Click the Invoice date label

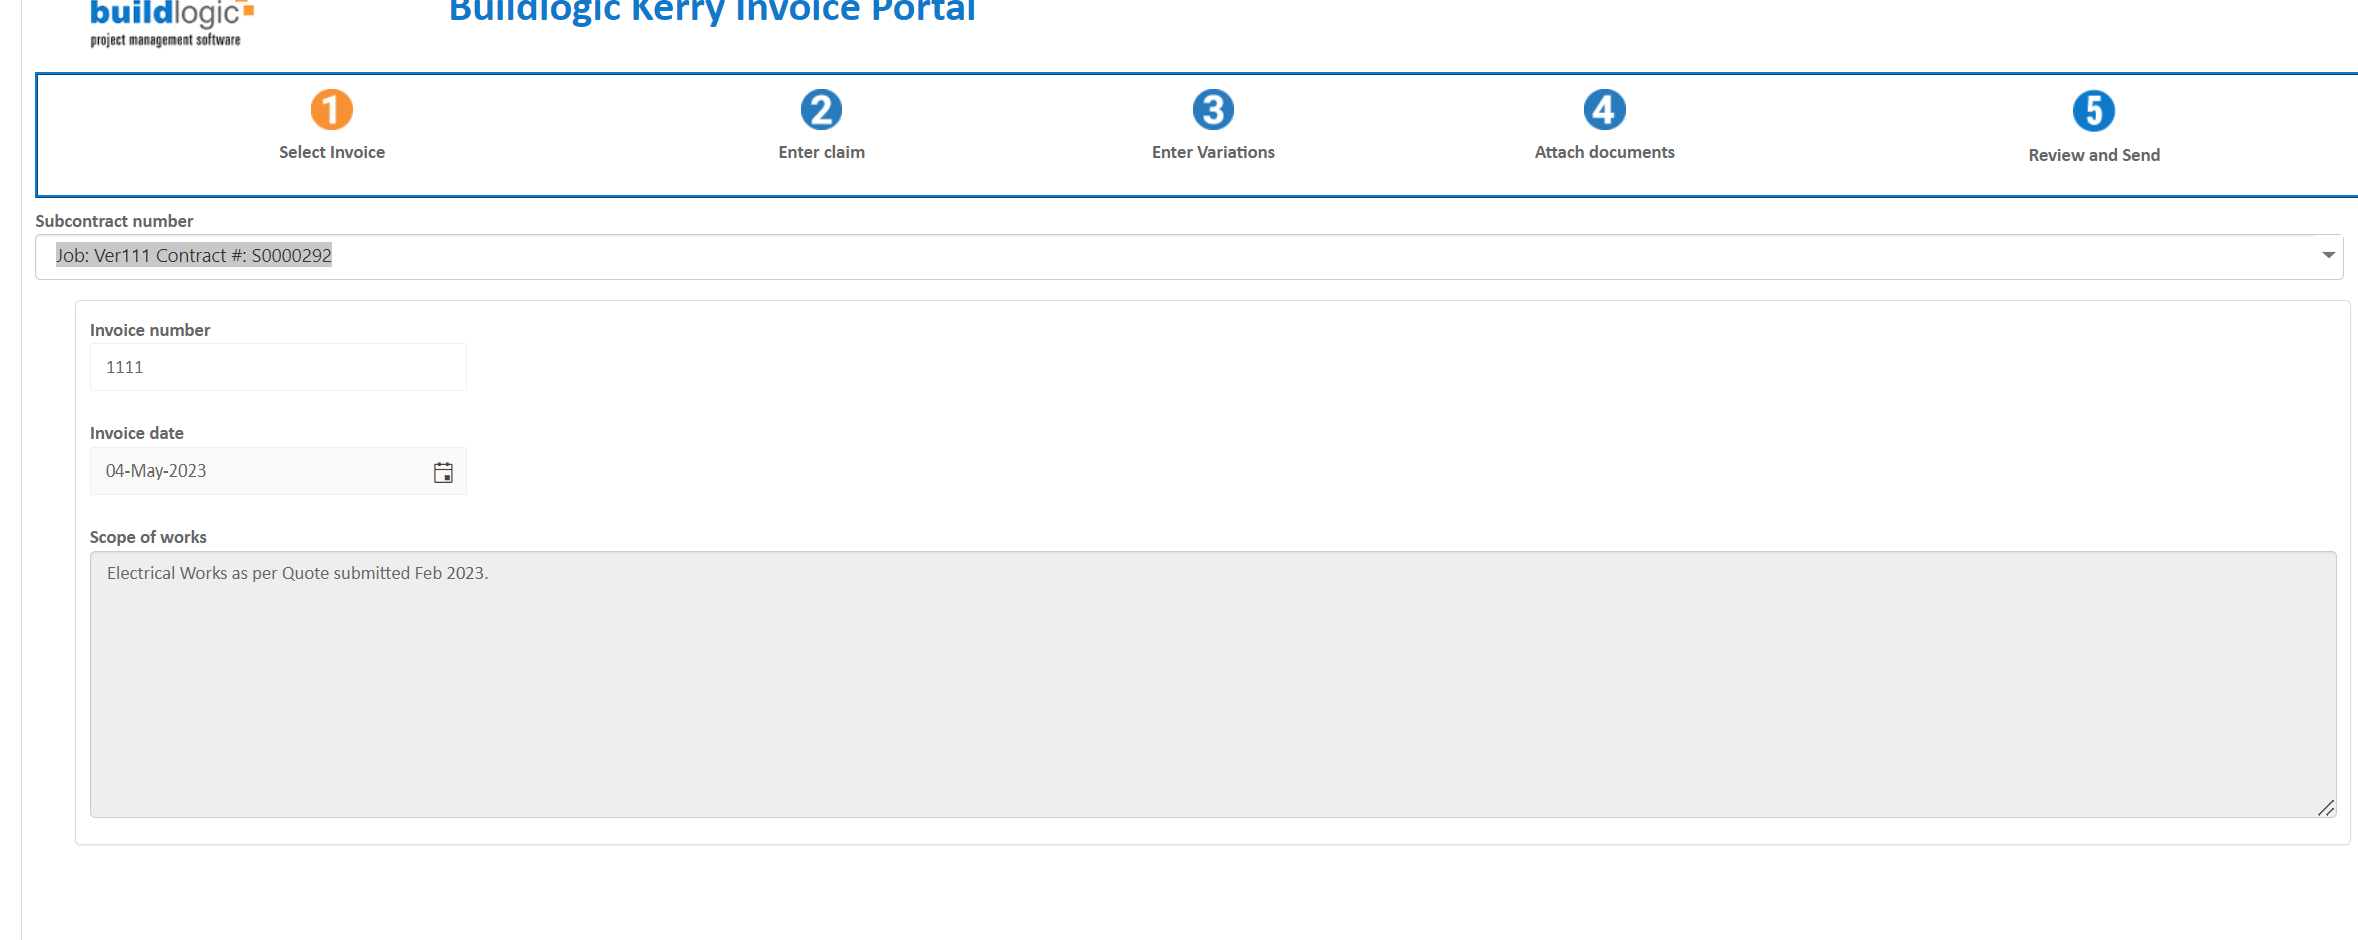pos(137,433)
